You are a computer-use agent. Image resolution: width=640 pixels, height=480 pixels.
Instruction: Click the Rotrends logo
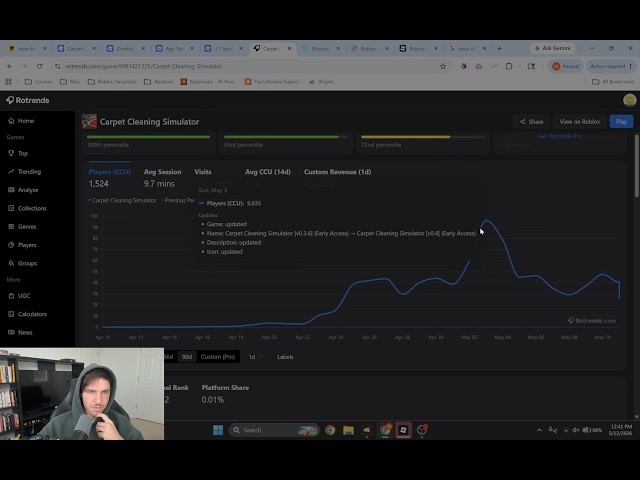28,100
